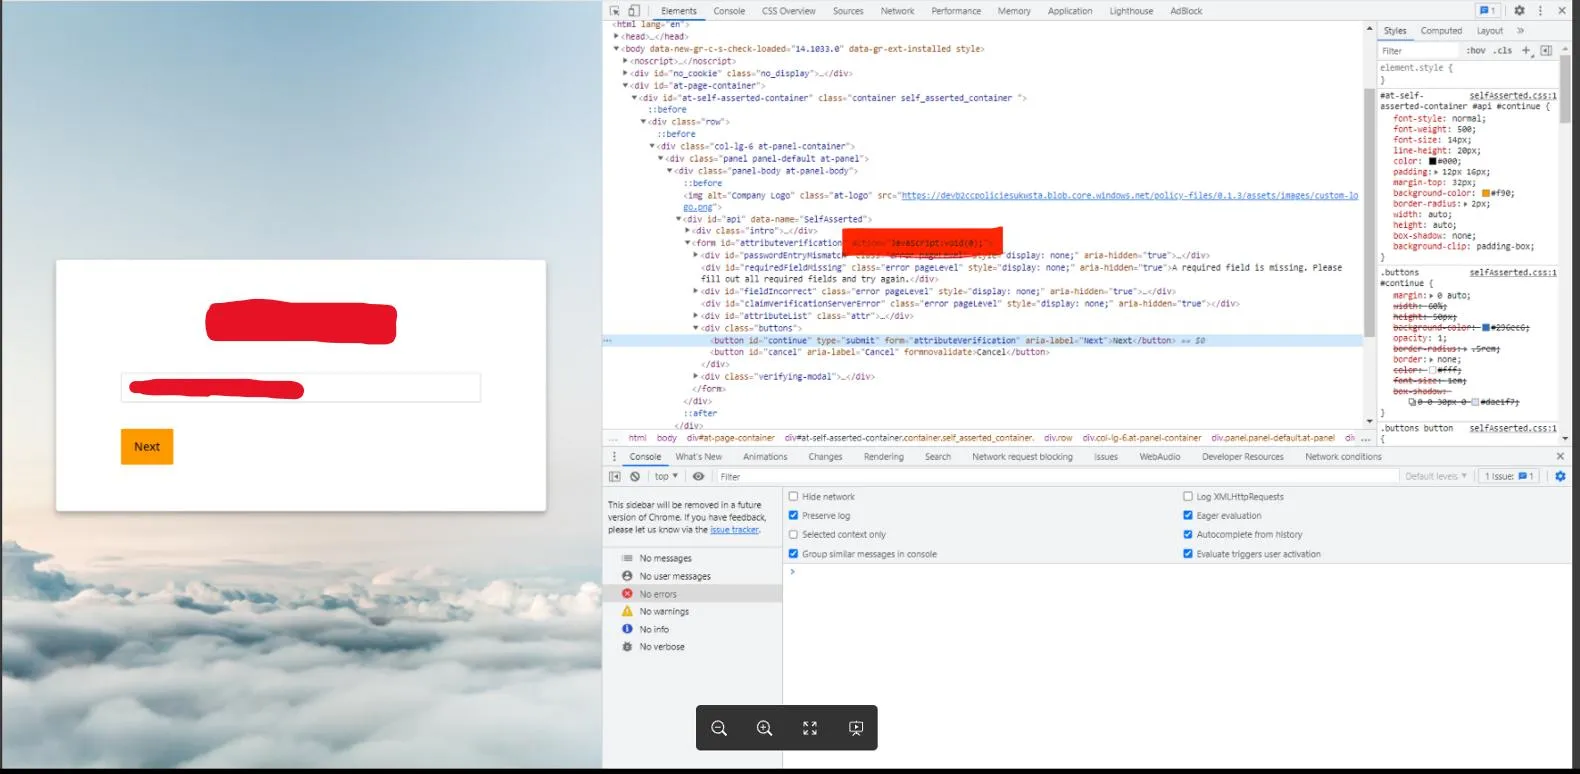The image size is (1580, 774).
Task: Filter console by No verbose
Action: click(692, 647)
